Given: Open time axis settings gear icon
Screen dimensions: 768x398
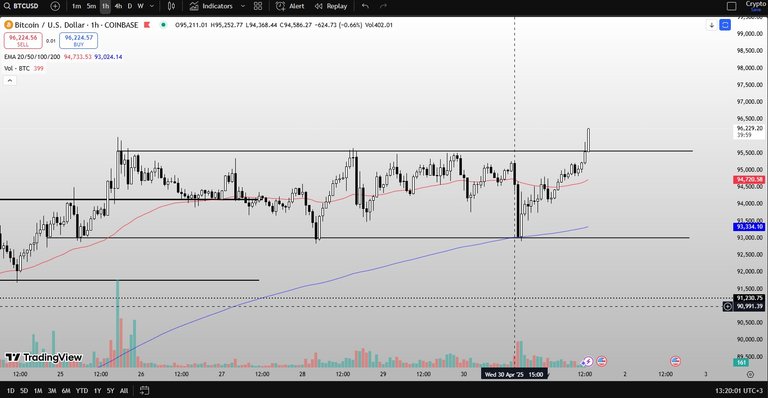Looking at the screenshot, I should (x=750, y=375).
